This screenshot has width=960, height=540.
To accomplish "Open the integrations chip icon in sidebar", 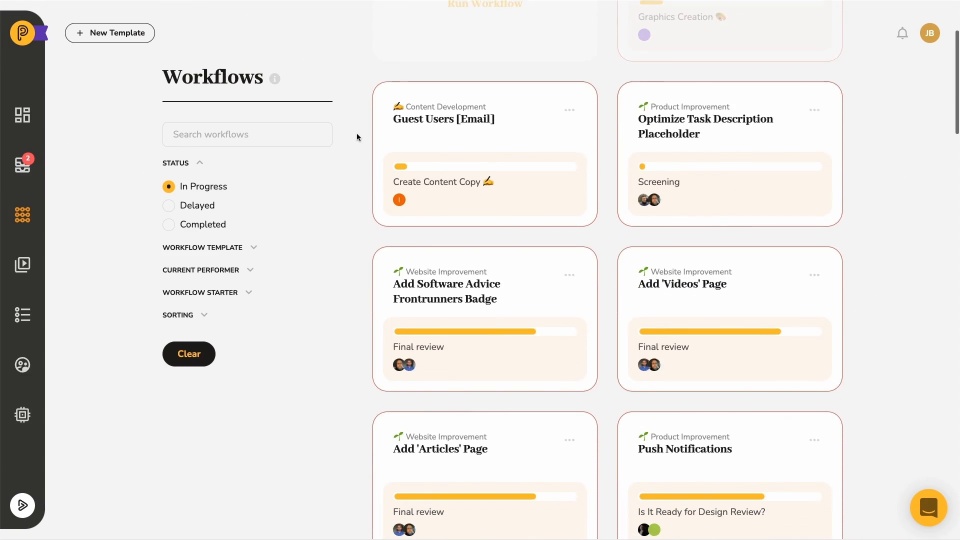I will pos(23,414).
